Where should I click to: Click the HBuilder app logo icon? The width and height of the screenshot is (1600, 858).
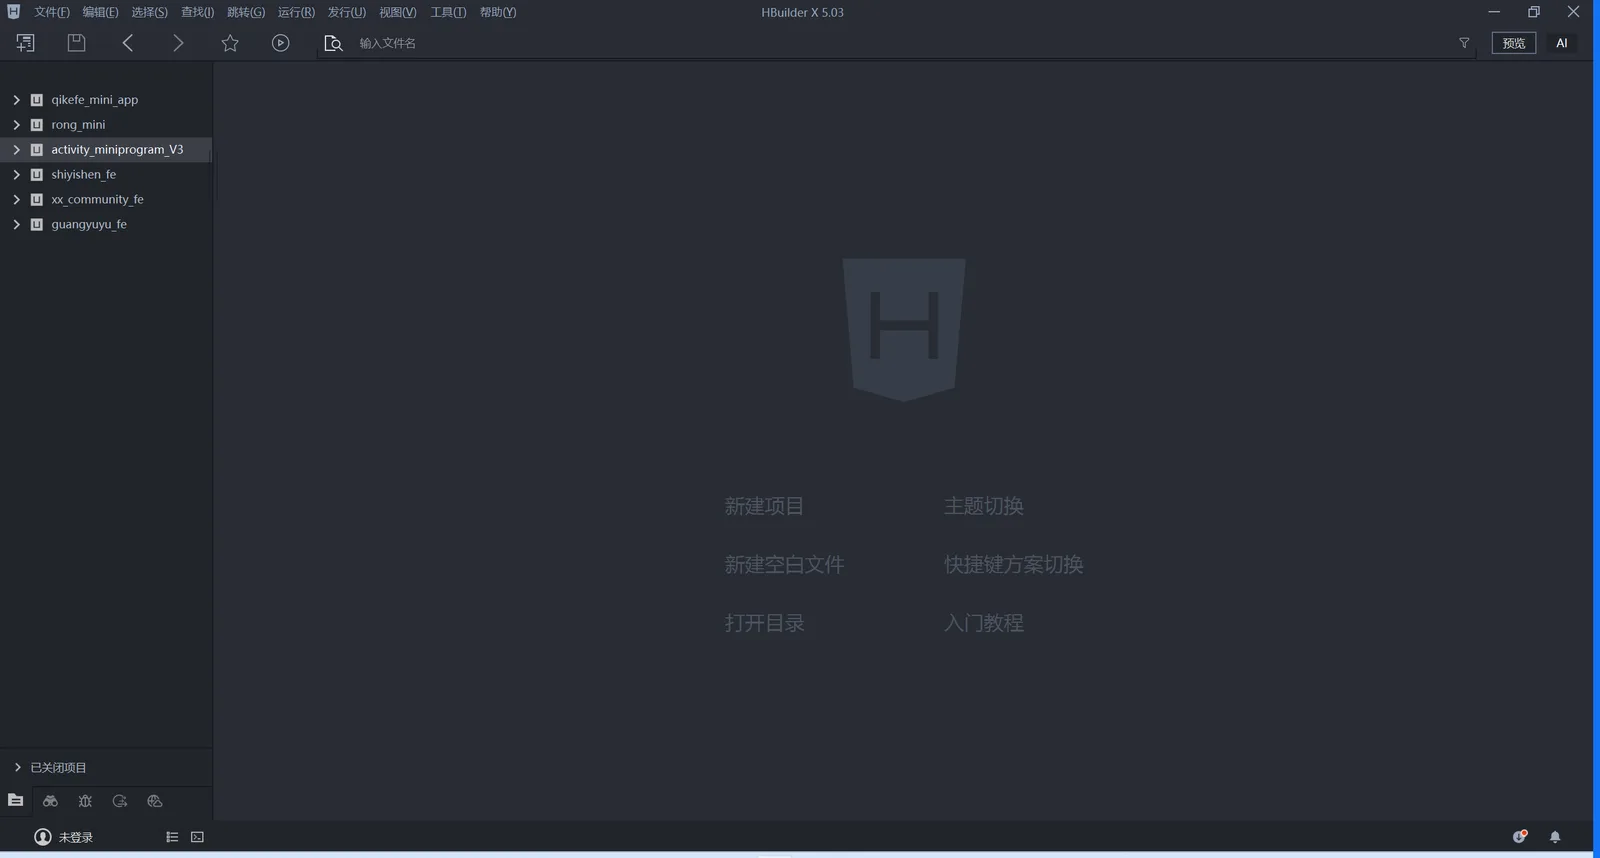point(14,12)
